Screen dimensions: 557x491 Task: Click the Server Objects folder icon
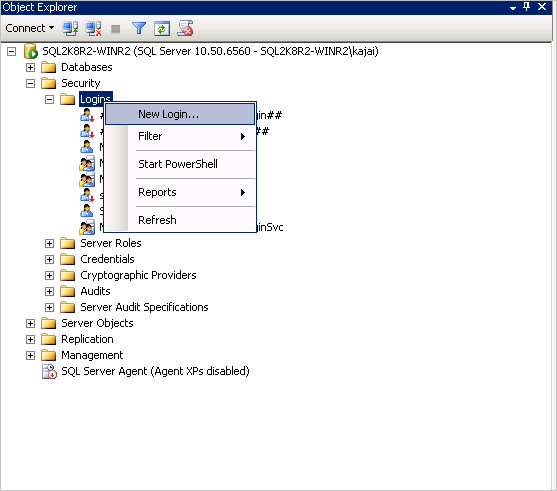[49, 323]
